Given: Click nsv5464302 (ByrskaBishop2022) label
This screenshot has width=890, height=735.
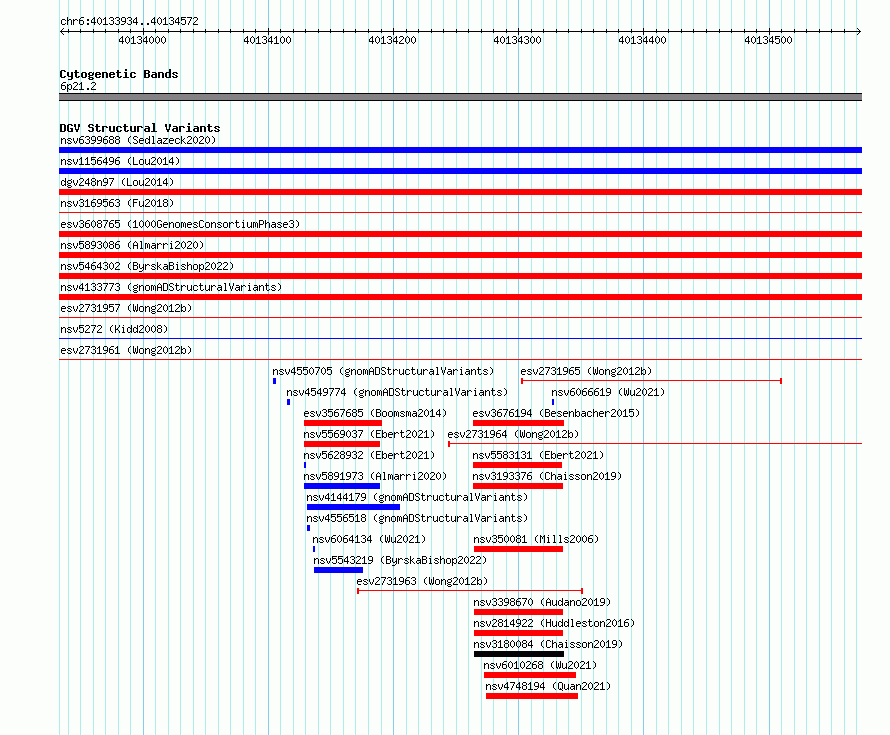Looking at the screenshot, I should (147, 266).
